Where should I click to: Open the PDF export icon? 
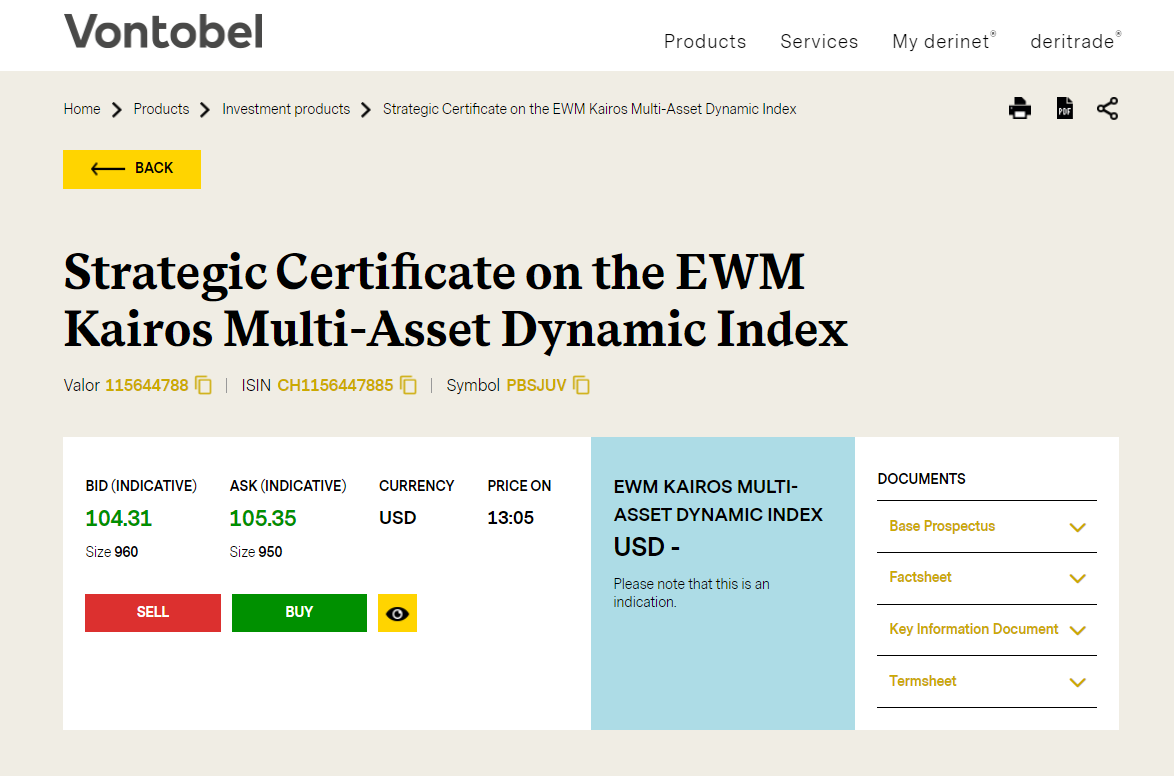1064,109
